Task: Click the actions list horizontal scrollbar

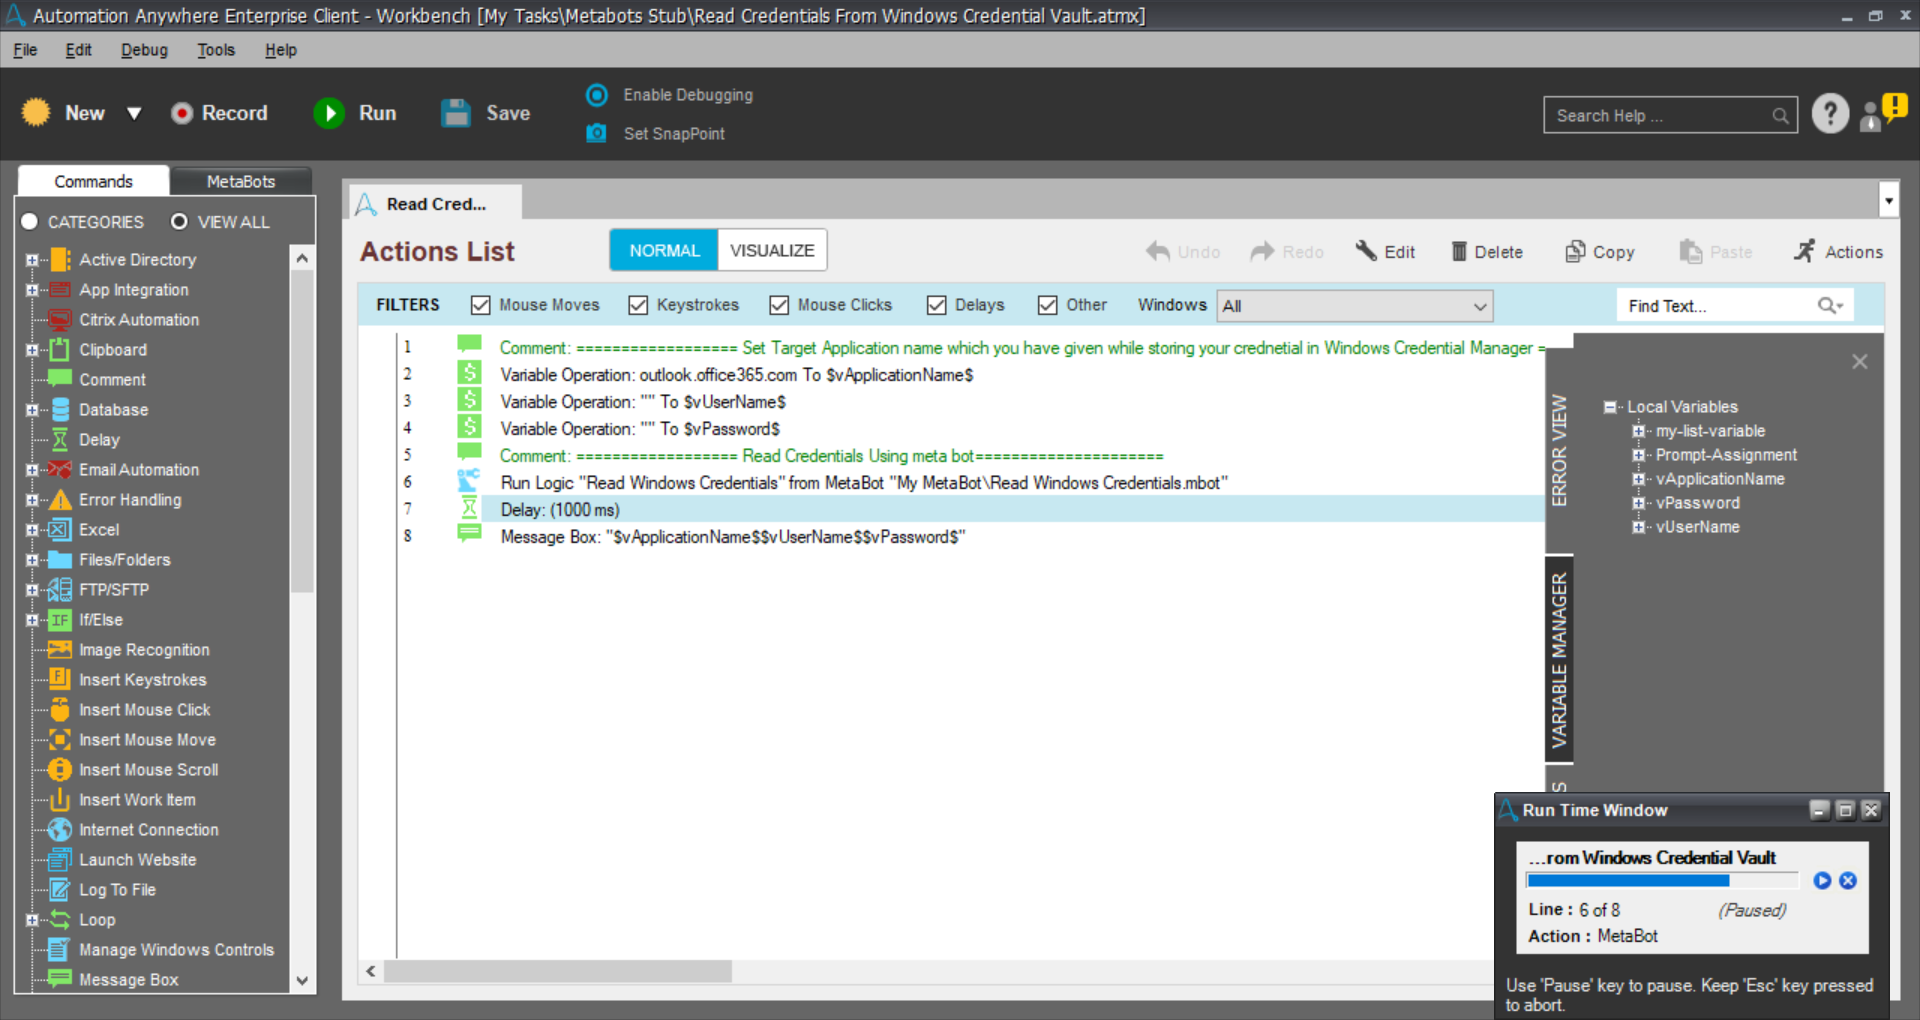Action: coord(558,971)
